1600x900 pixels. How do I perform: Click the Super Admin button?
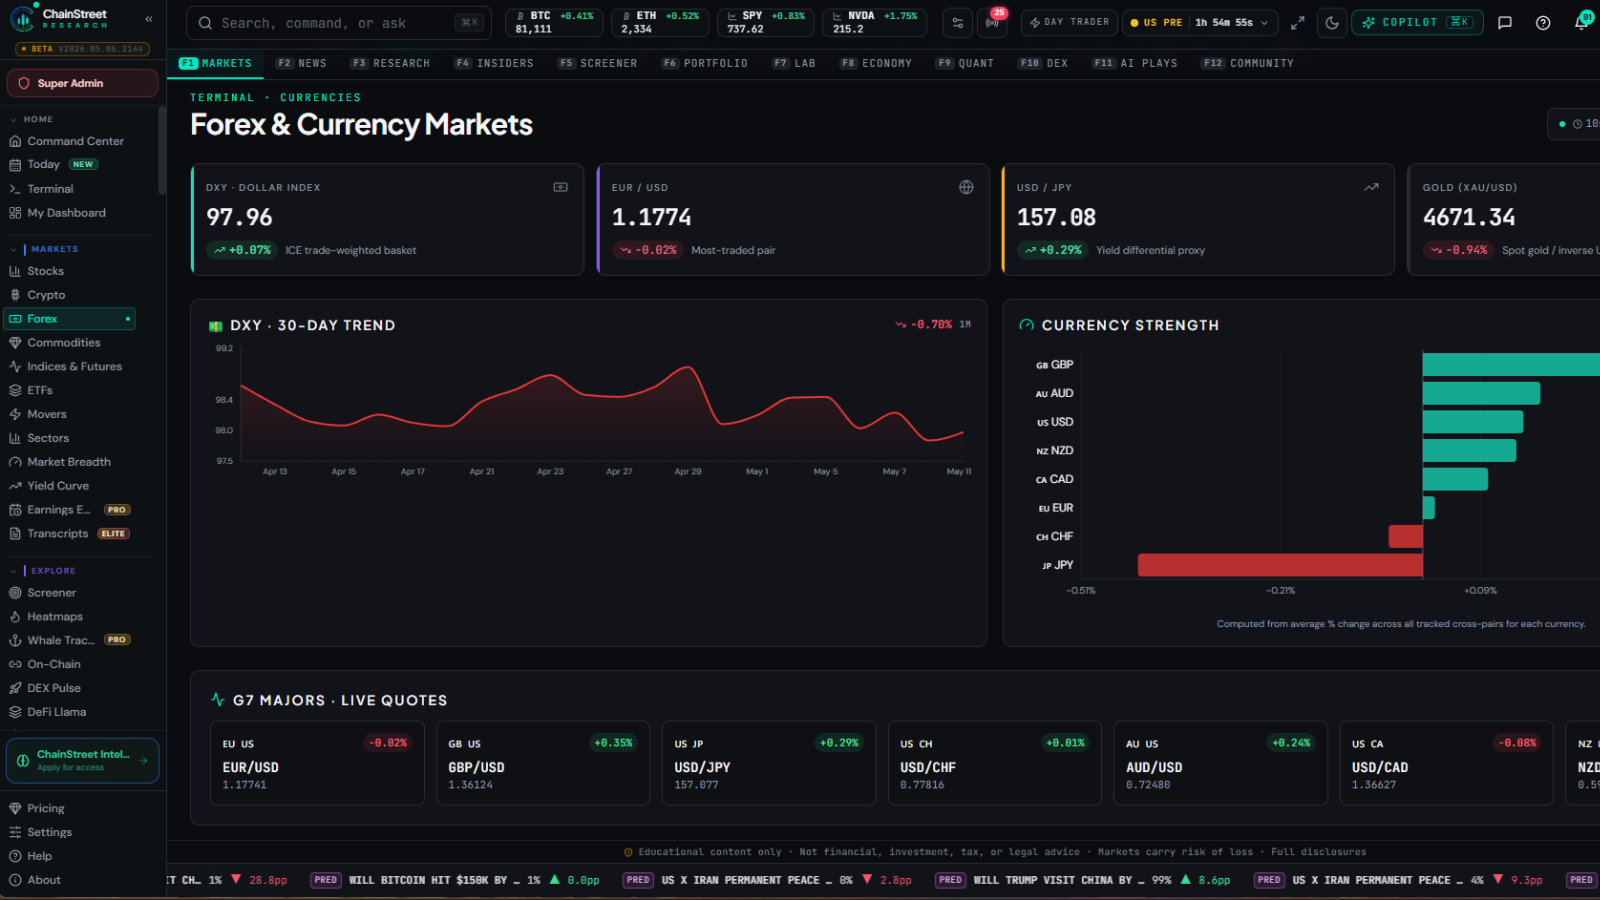83,83
